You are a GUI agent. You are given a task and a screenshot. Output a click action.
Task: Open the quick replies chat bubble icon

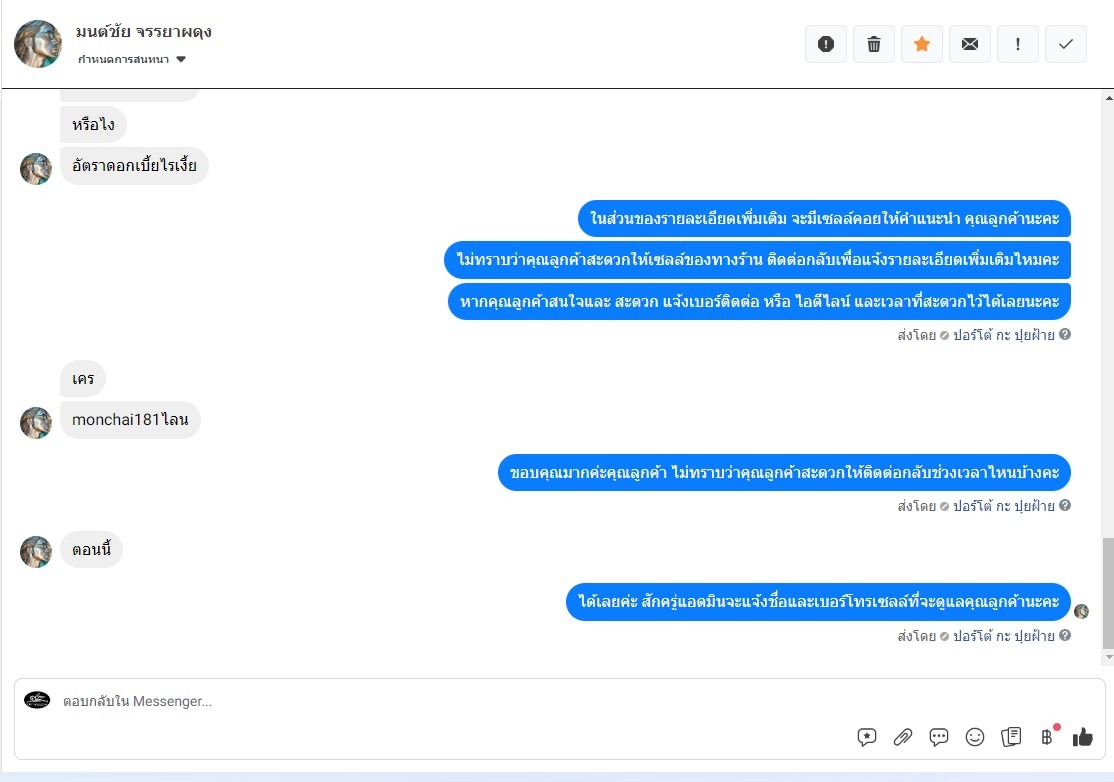tap(939, 737)
